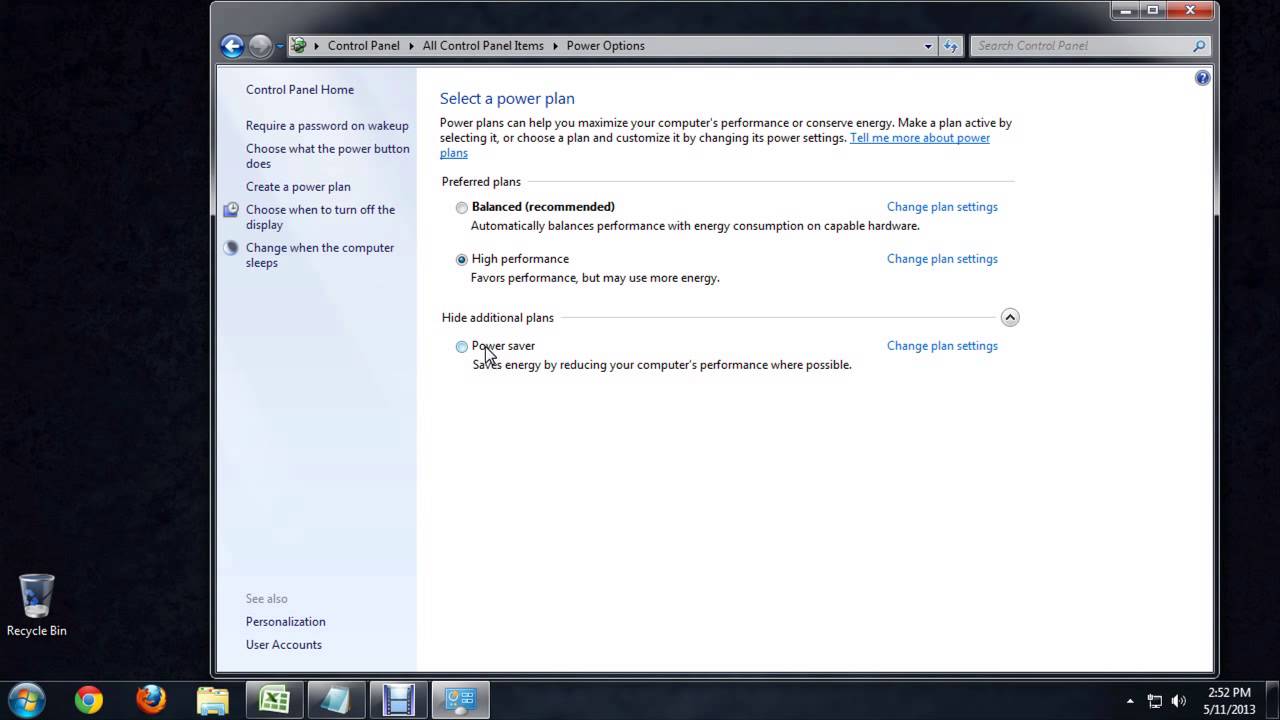
Task: Click All Control Panel Items breadcrumb
Action: pyautogui.click(x=483, y=46)
